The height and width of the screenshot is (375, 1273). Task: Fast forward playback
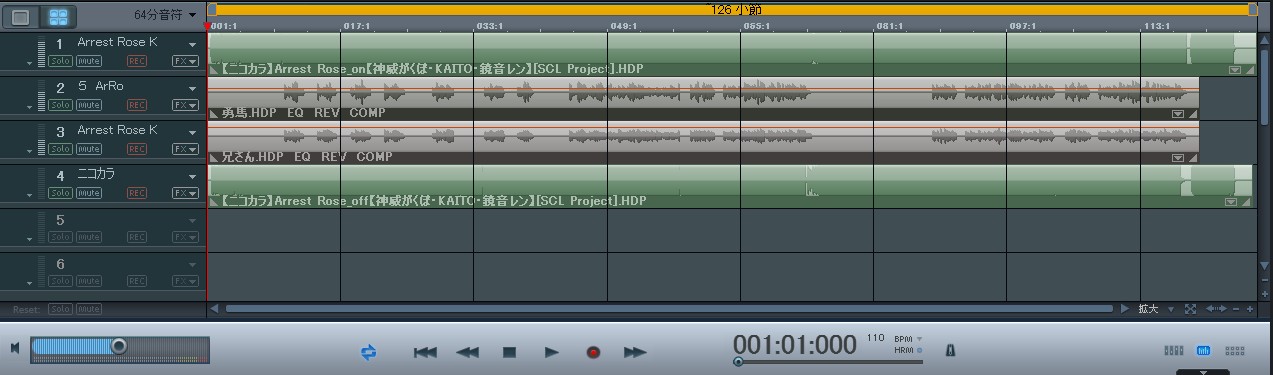[x=635, y=352]
